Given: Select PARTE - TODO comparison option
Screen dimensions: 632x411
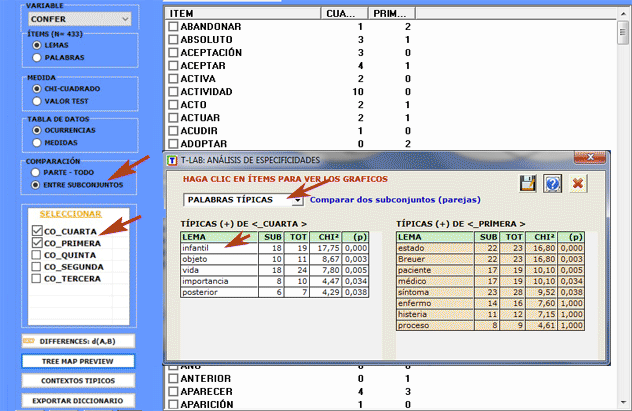Looking at the screenshot, I should [37, 172].
